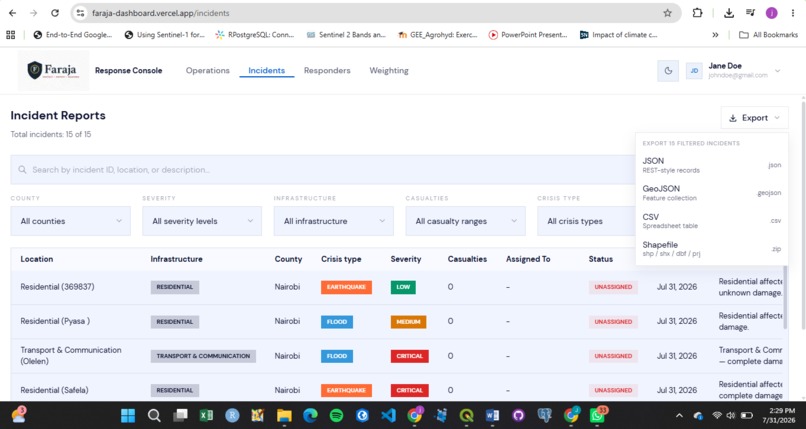This screenshot has width=806, height=429.
Task: Switch to the Operations tab
Action: point(208,70)
